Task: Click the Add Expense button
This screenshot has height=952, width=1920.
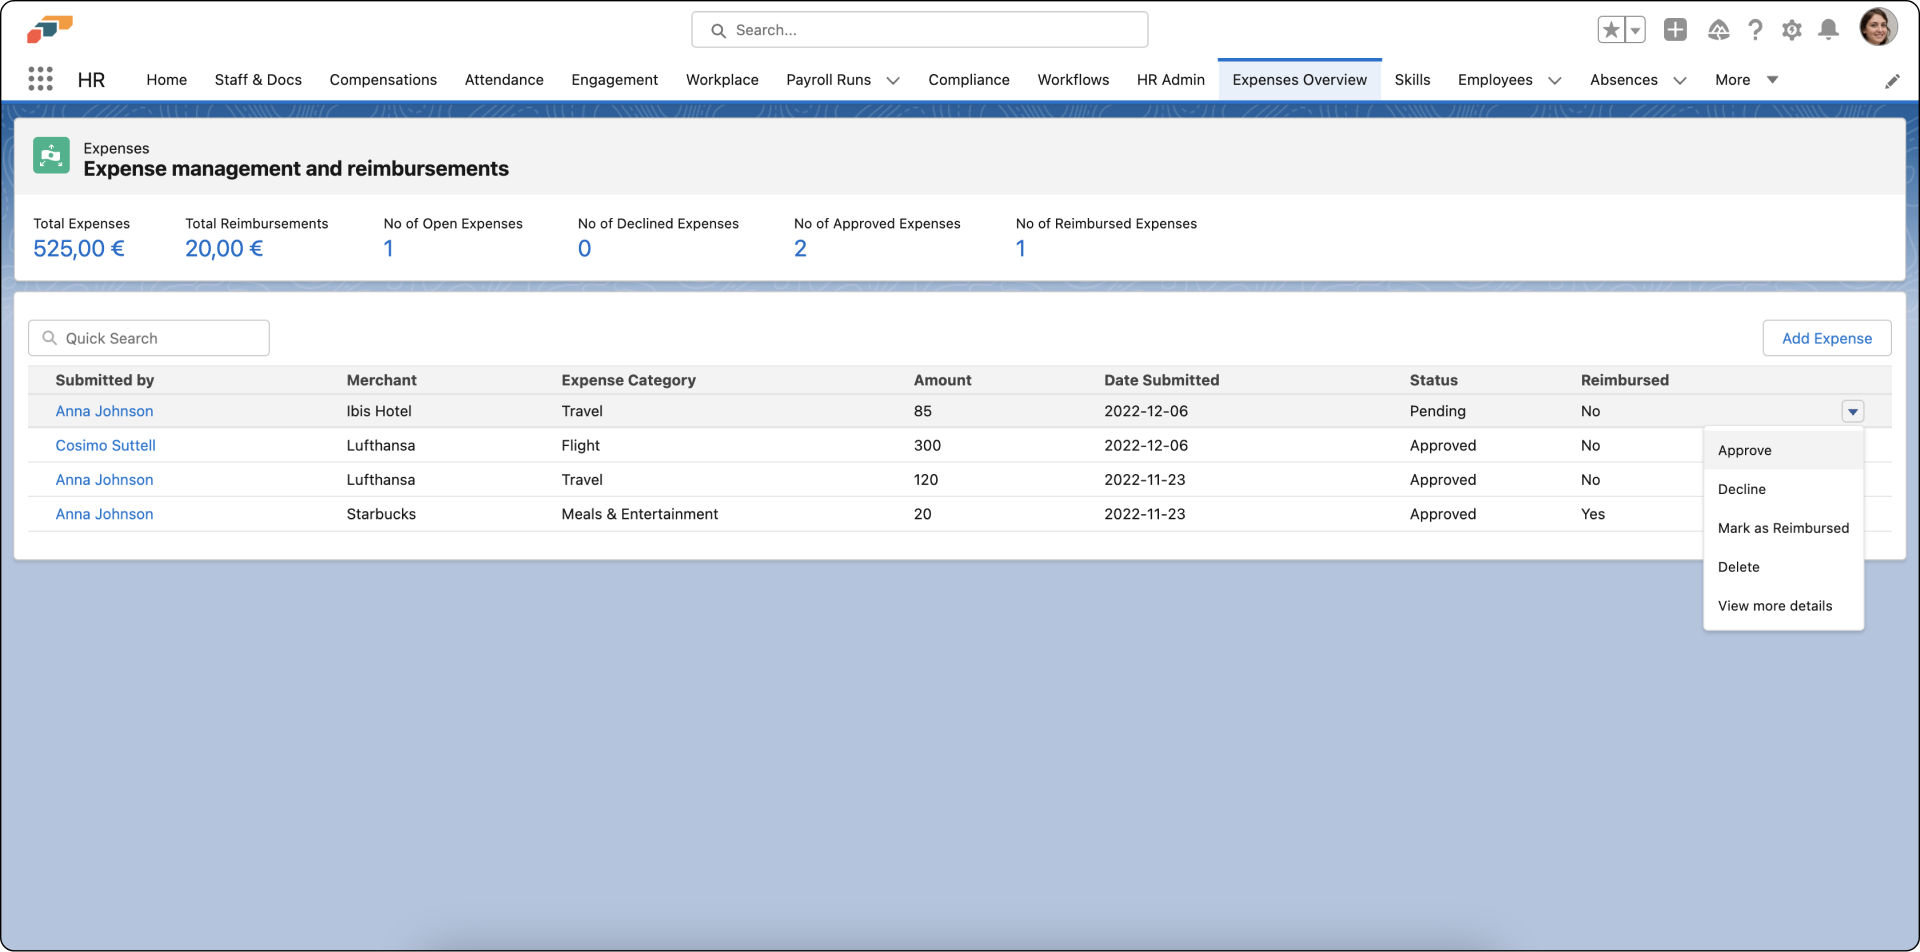Action: (x=1826, y=338)
